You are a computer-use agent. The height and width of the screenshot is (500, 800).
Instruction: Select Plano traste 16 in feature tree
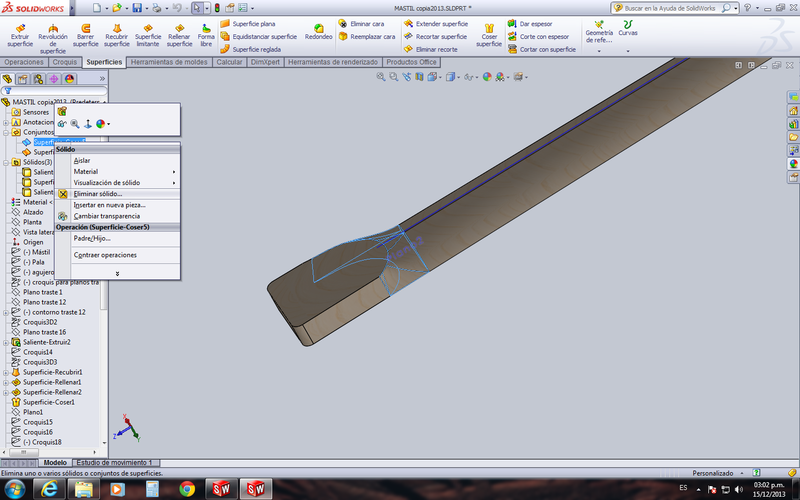tap(44, 332)
